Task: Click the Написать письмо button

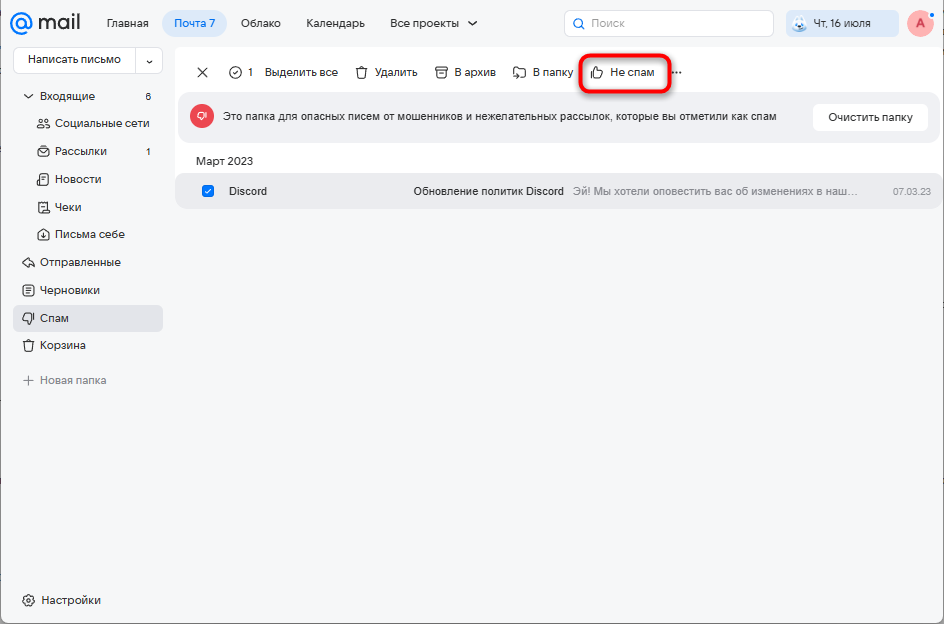Action: [x=75, y=60]
